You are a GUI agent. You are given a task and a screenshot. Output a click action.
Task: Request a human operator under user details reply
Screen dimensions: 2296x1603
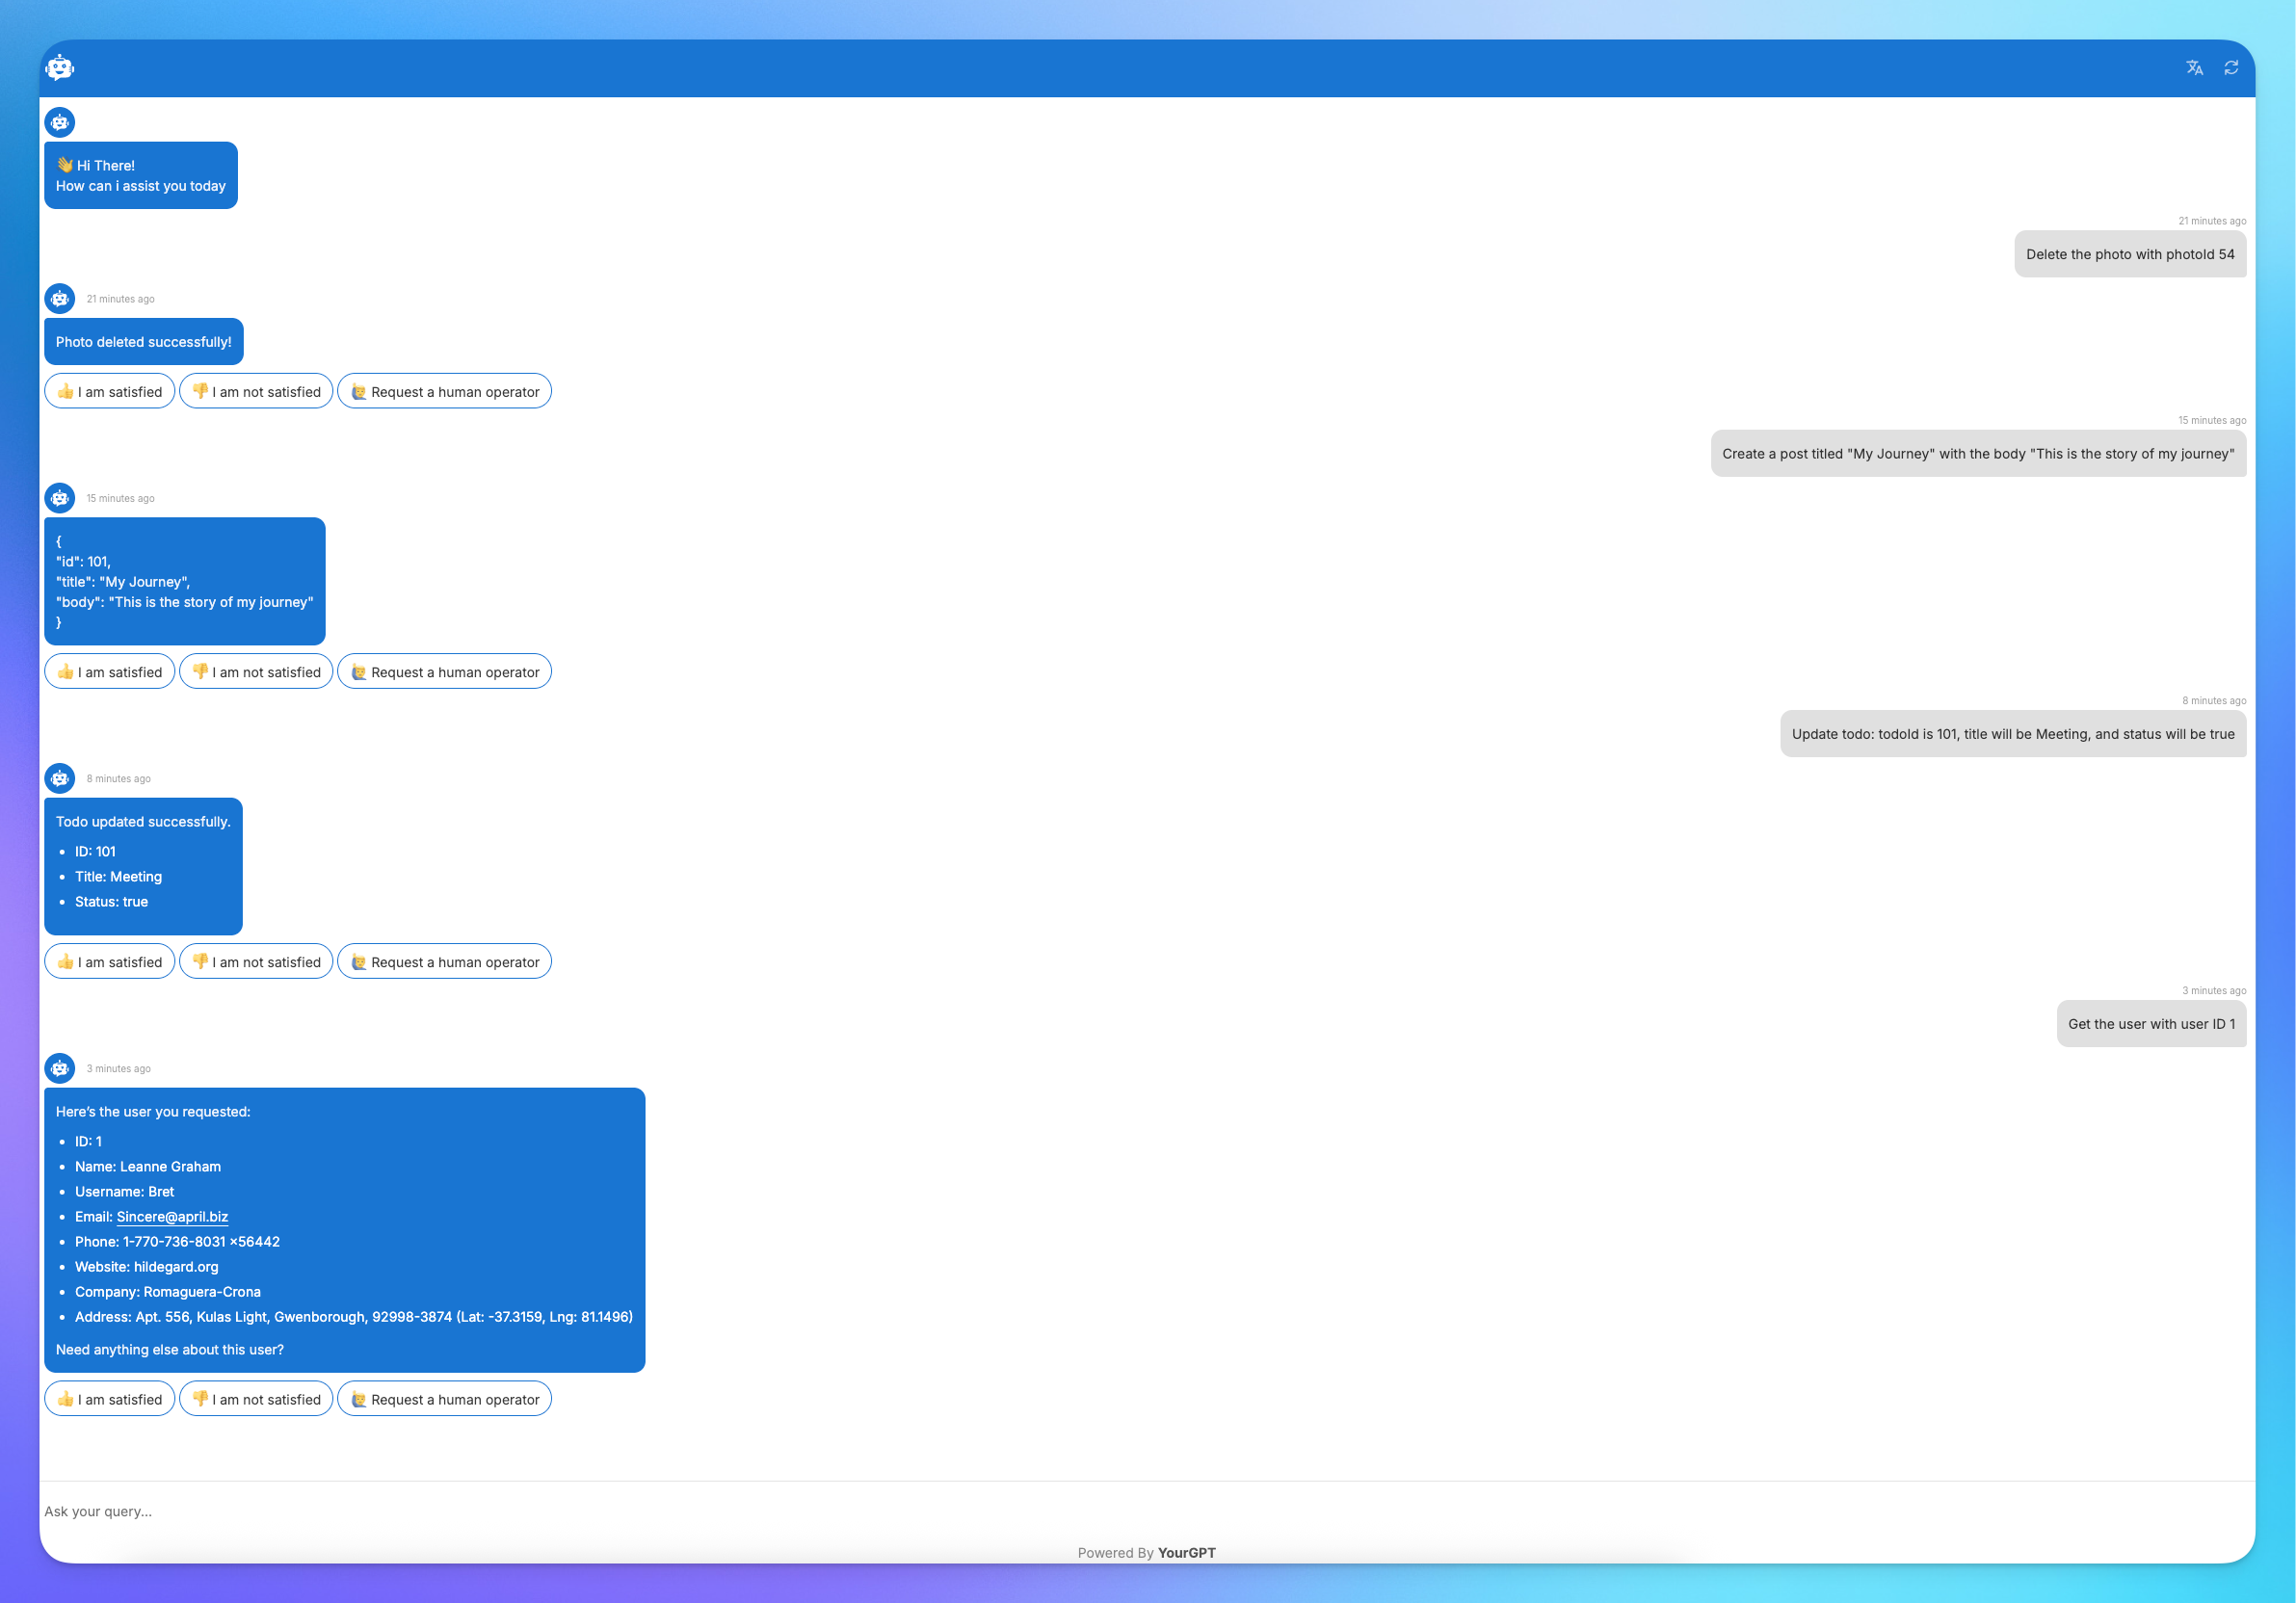click(444, 1399)
